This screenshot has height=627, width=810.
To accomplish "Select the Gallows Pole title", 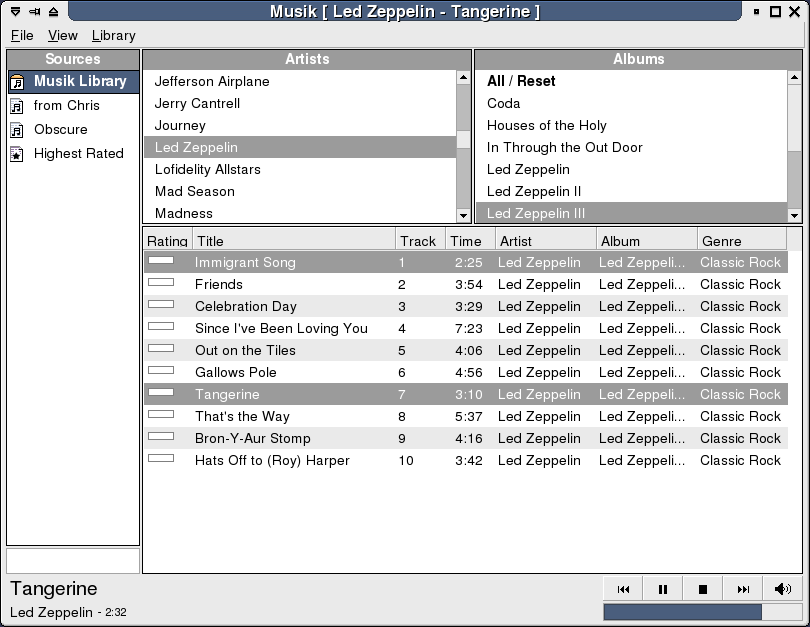I will pyautogui.click(x=236, y=372).
